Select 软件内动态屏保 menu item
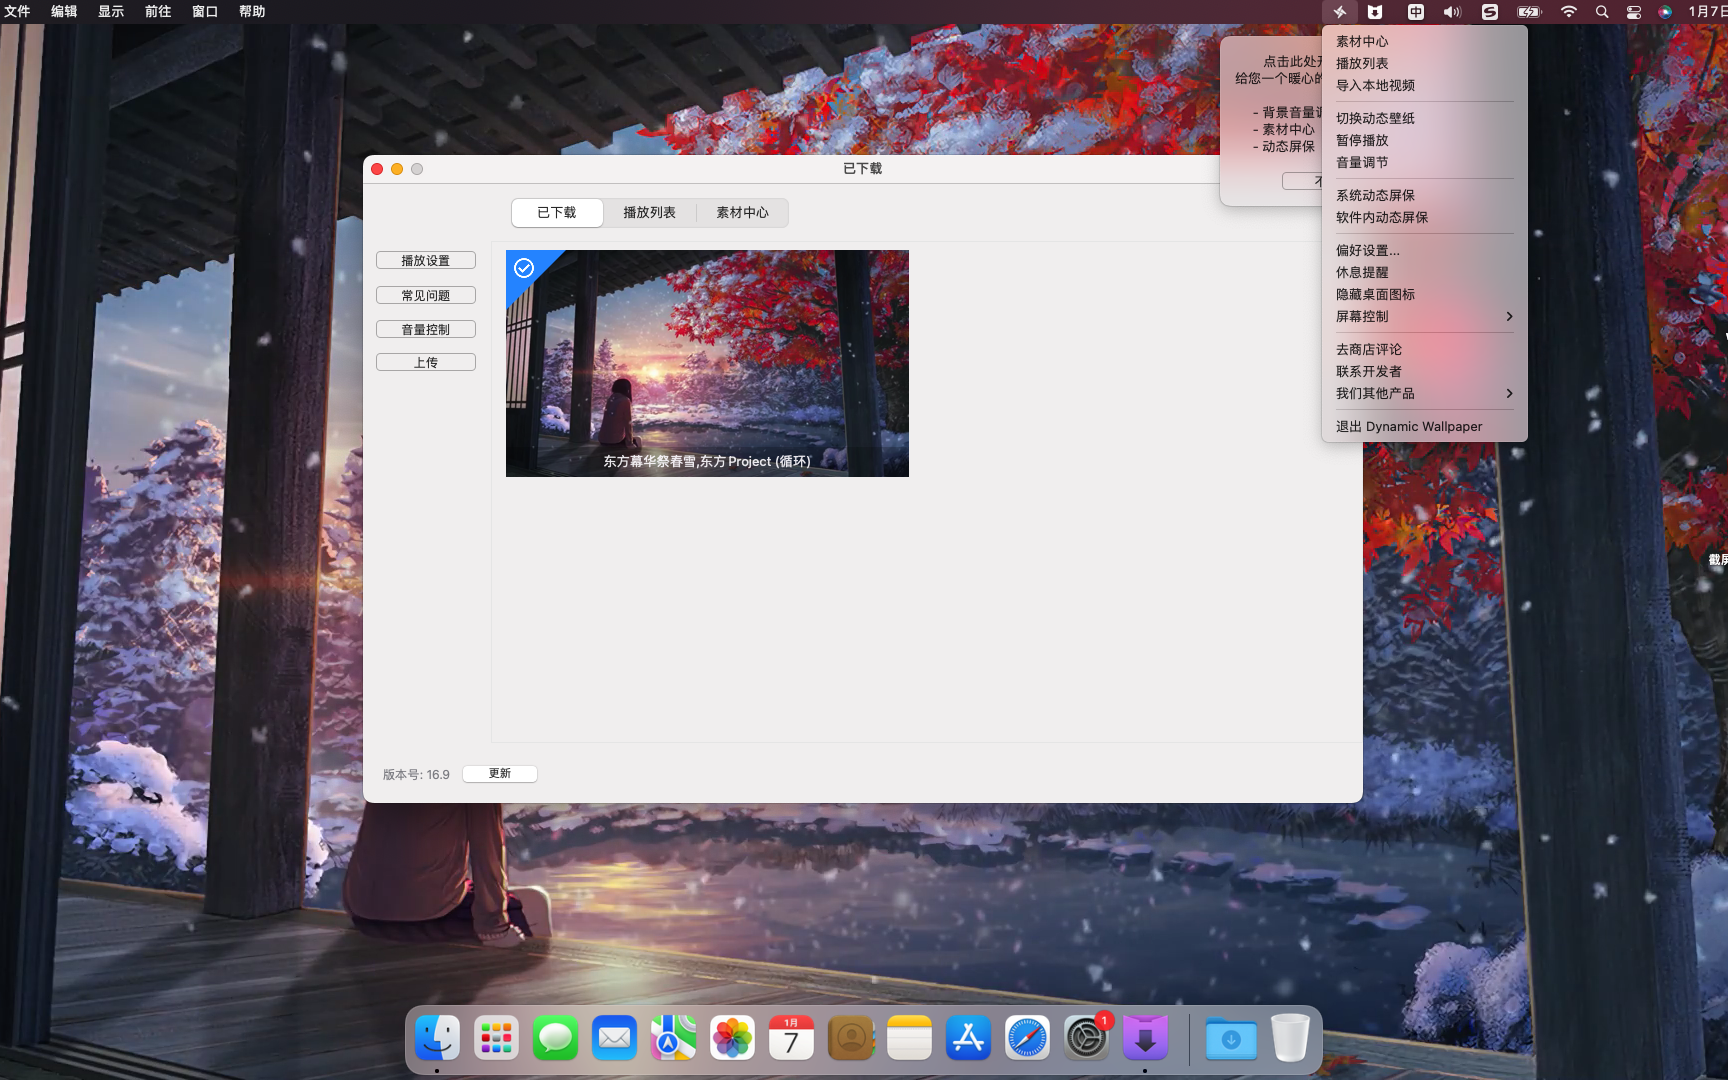 (x=1424, y=217)
